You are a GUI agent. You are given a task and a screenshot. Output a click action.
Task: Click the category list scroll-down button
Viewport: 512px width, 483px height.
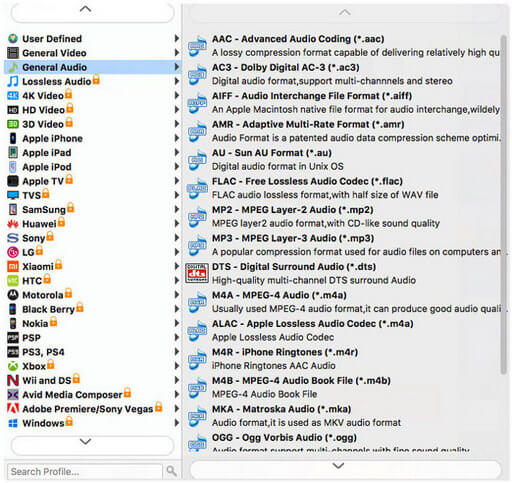tap(92, 444)
